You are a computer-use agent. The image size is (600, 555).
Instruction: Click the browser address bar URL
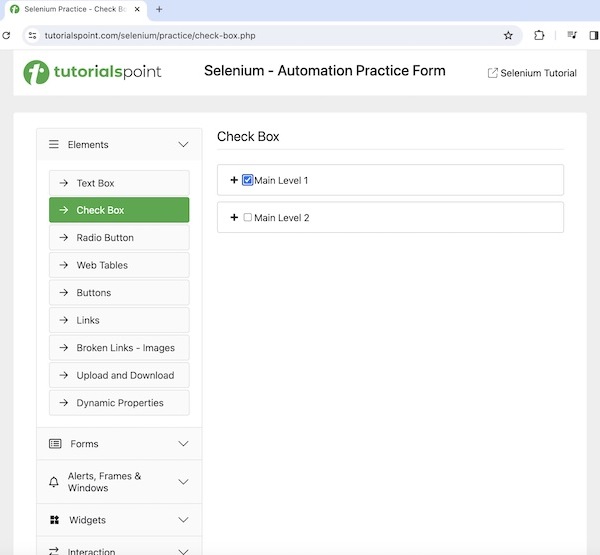point(150,35)
